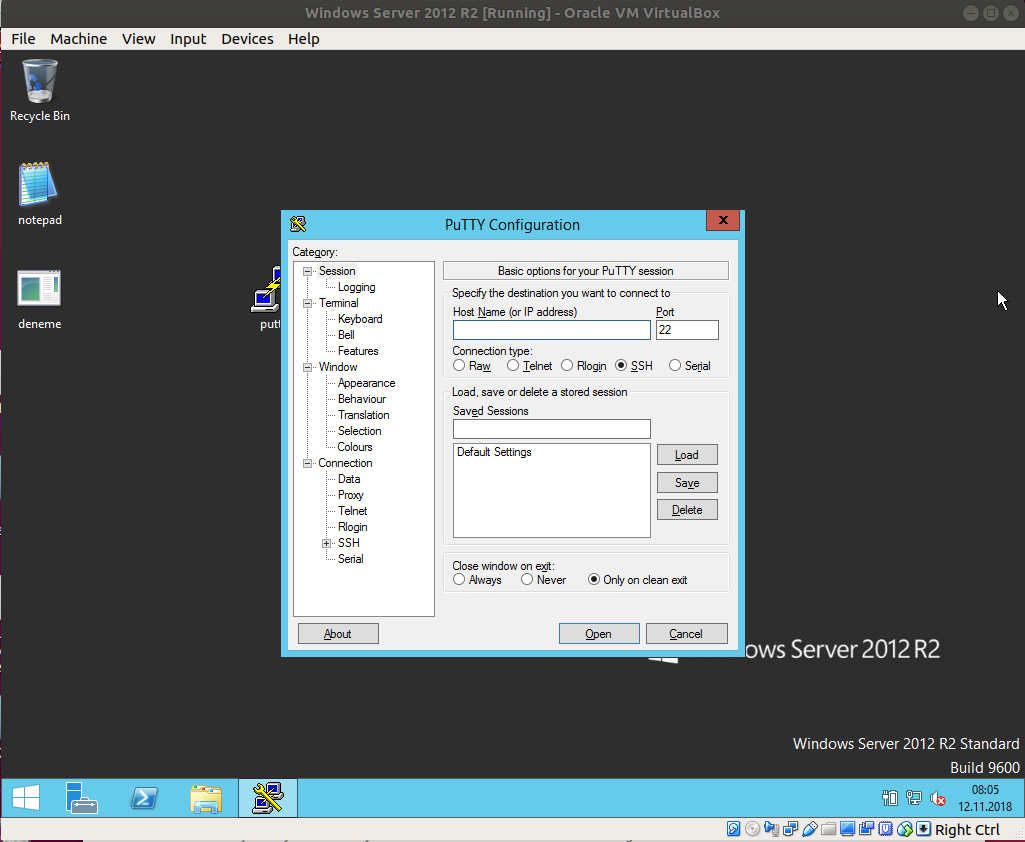Collapse the Connection tree node
The width and height of the screenshot is (1025, 842).
coord(307,463)
